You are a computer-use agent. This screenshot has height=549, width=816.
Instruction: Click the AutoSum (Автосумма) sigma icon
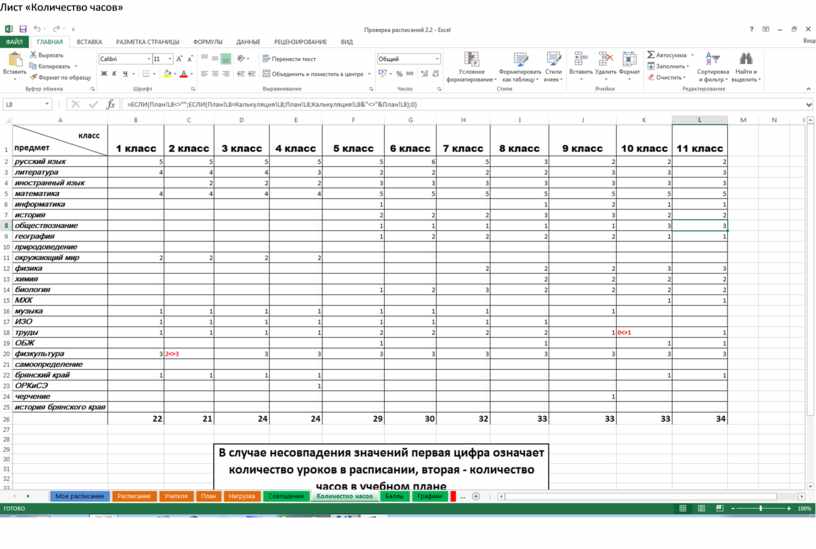pos(651,55)
